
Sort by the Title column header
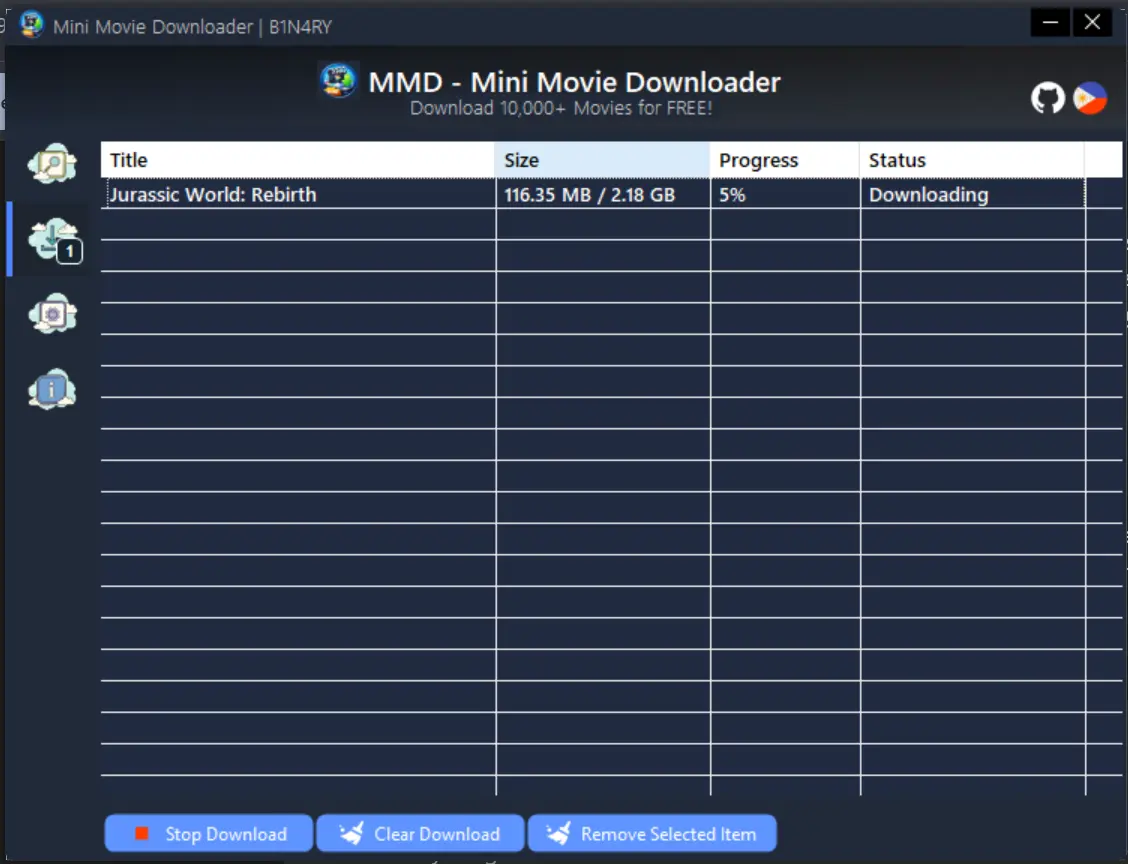pyautogui.click(x=298, y=160)
